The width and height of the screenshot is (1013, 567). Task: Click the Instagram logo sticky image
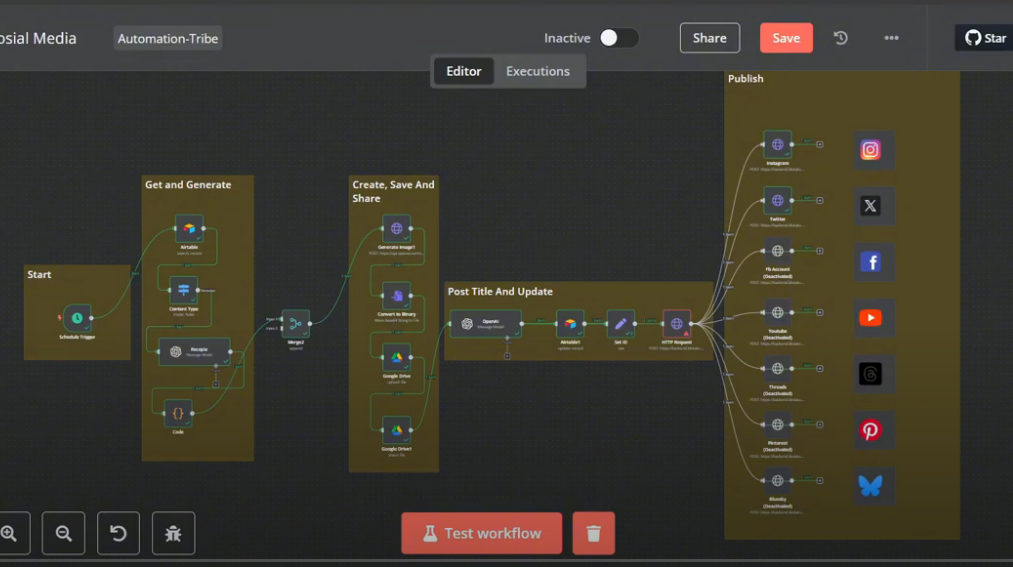tap(870, 150)
